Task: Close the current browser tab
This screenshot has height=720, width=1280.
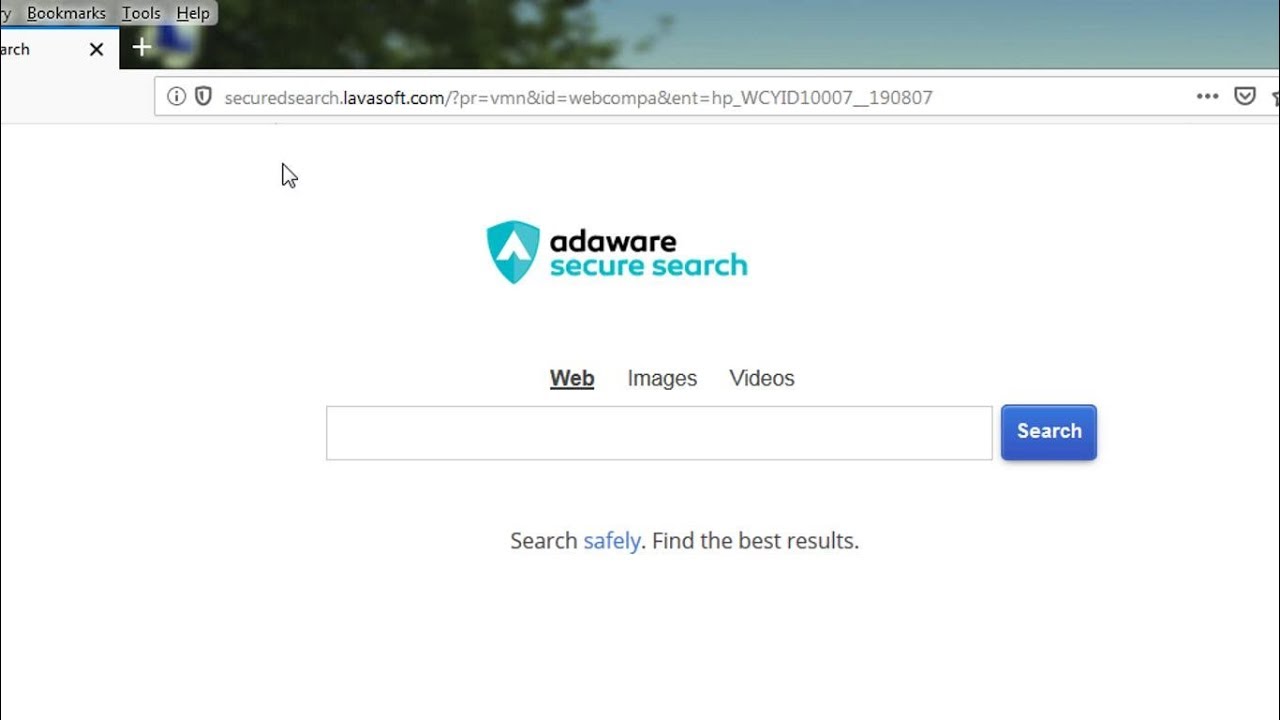Action: pos(96,49)
